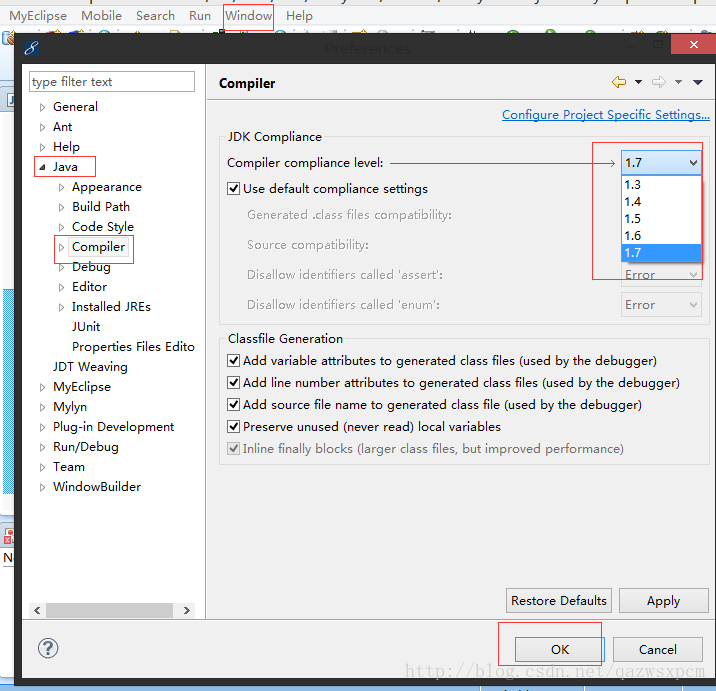The image size is (716, 691).
Task: Choose compliance level 1.6
Action: click(661, 236)
